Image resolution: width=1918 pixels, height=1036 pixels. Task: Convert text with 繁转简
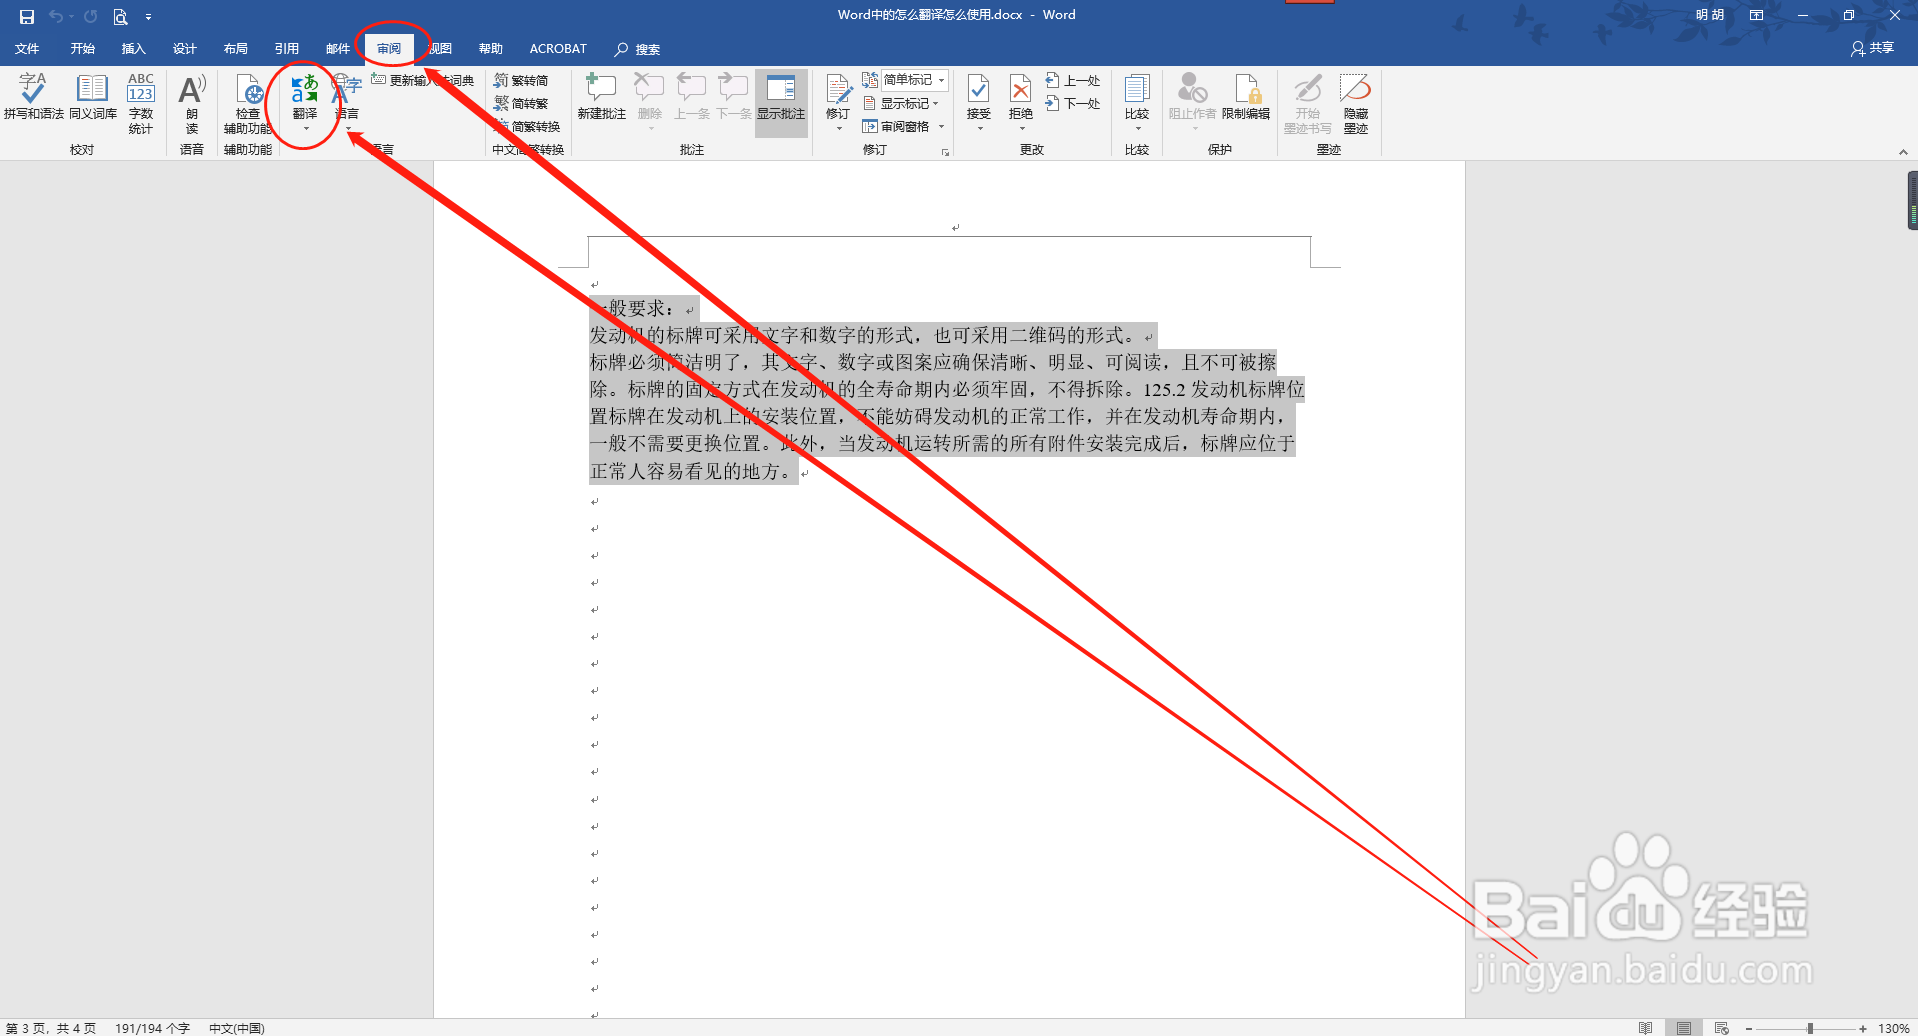click(521, 80)
